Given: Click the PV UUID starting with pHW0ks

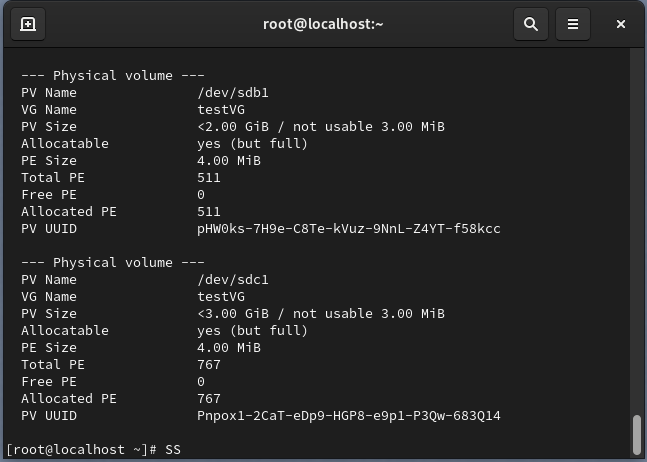Looking at the screenshot, I should (x=349, y=229).
